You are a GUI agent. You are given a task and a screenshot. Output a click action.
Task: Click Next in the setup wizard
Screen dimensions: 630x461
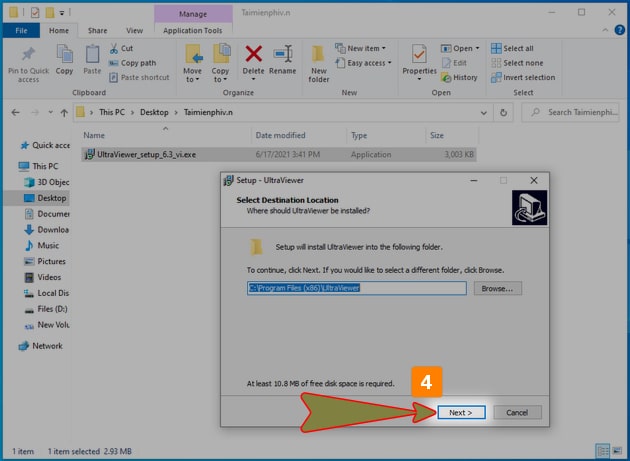[461, 412]
